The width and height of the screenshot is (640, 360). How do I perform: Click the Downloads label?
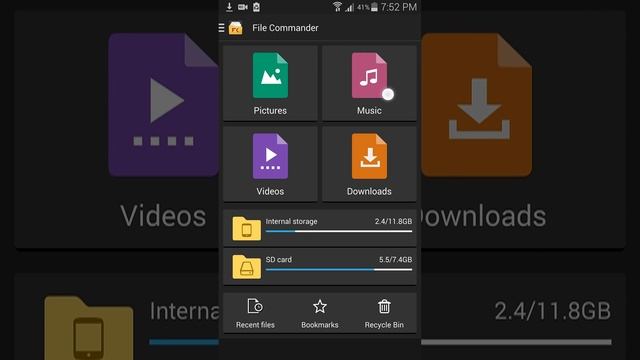click(369, 191)
